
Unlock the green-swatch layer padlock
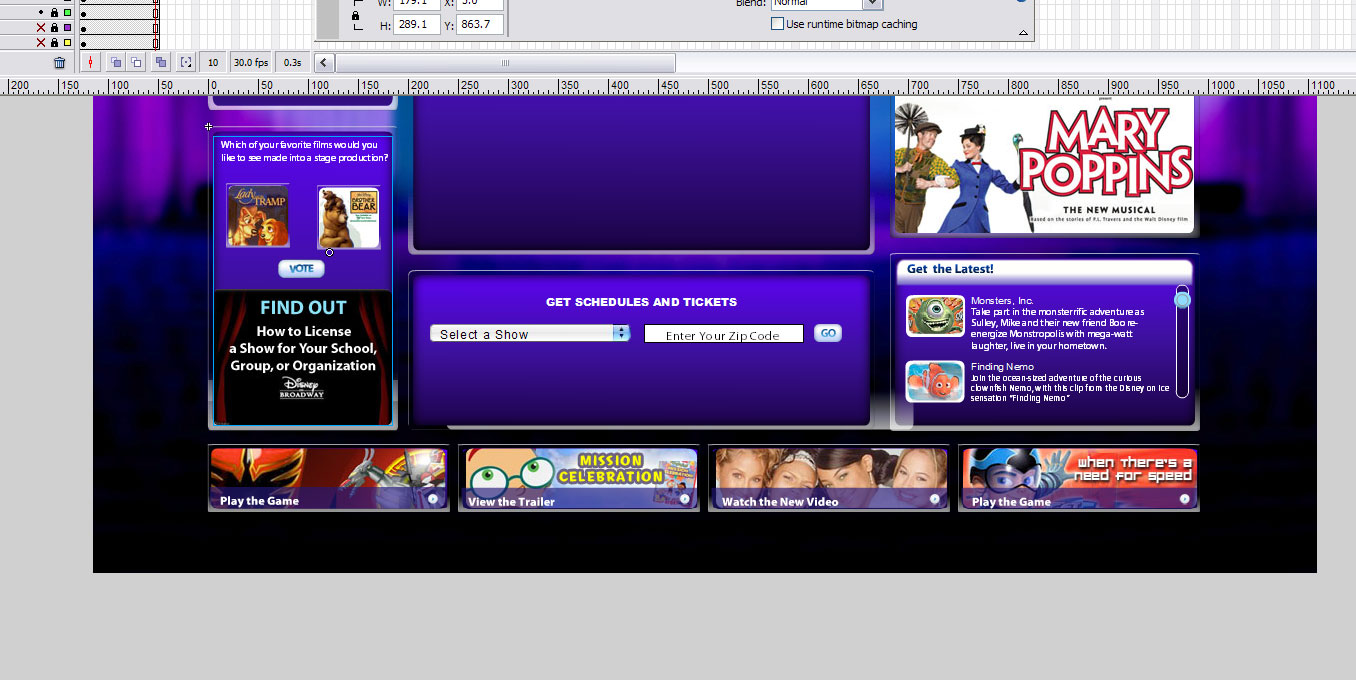[x=55, y=13]
